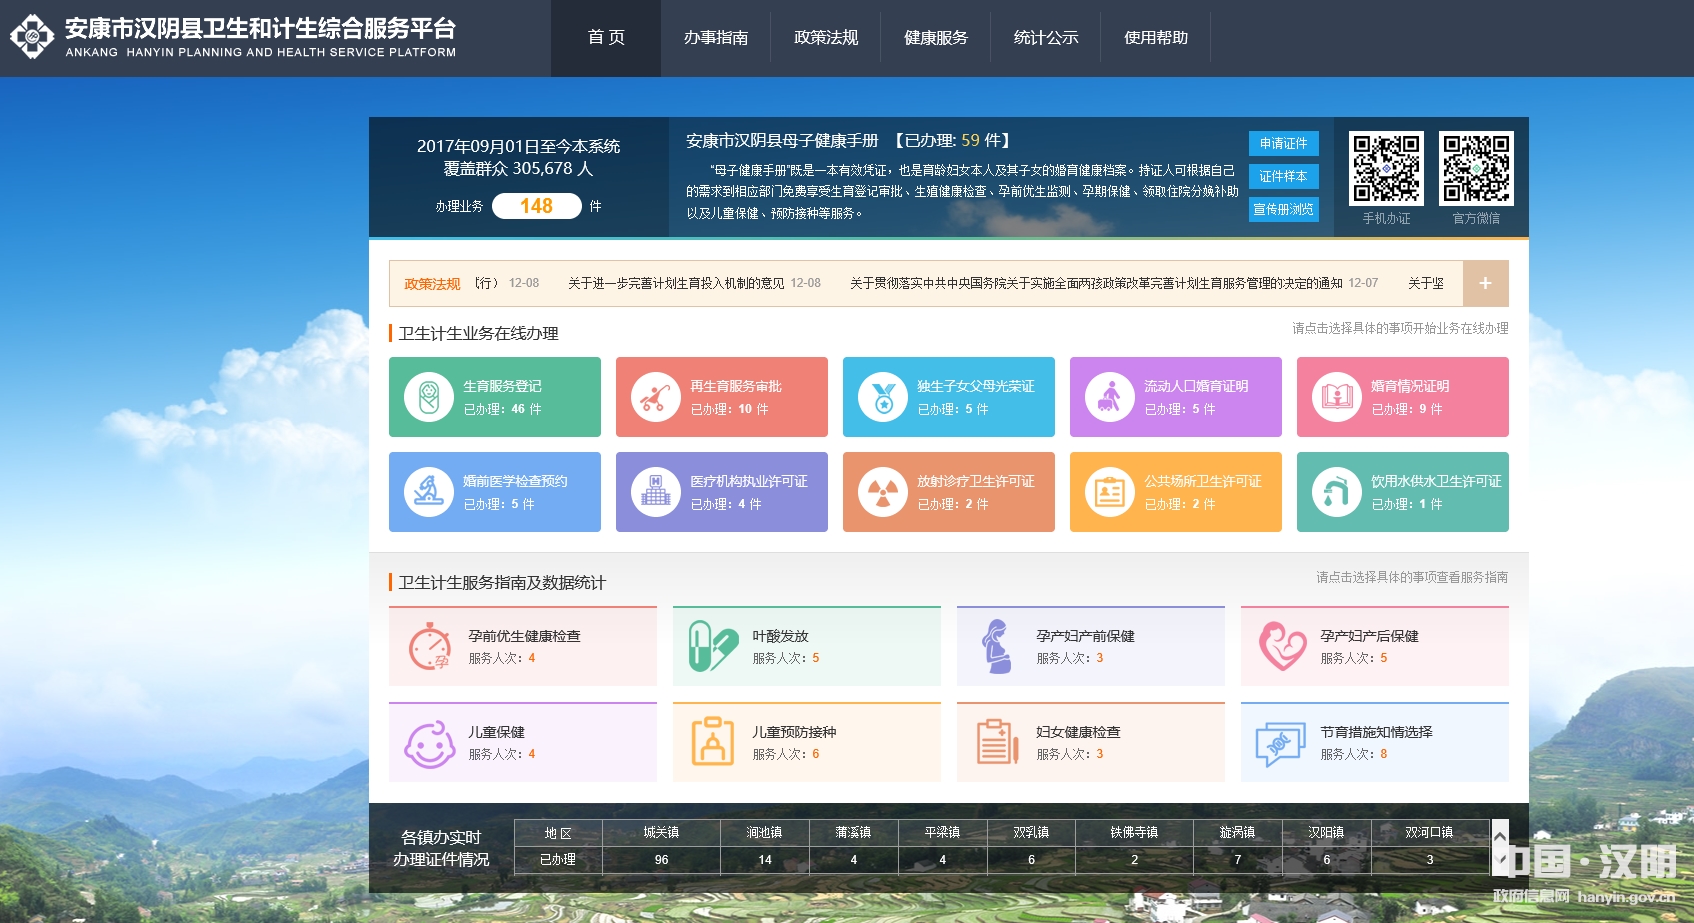The height and width of the screenshot is (923, 1694).
Task: Click the 放射诊疗卫生许可证 radiation icon
Action: (x=883, y=492)
